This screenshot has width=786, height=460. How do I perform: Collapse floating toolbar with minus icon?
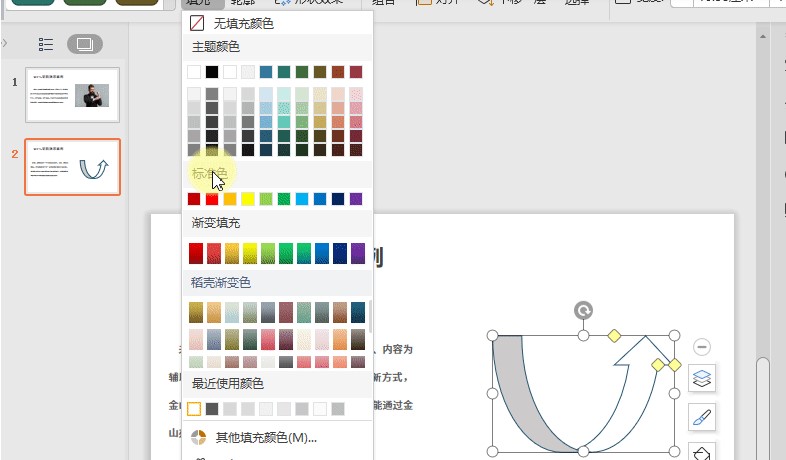(x=702, y=347)
